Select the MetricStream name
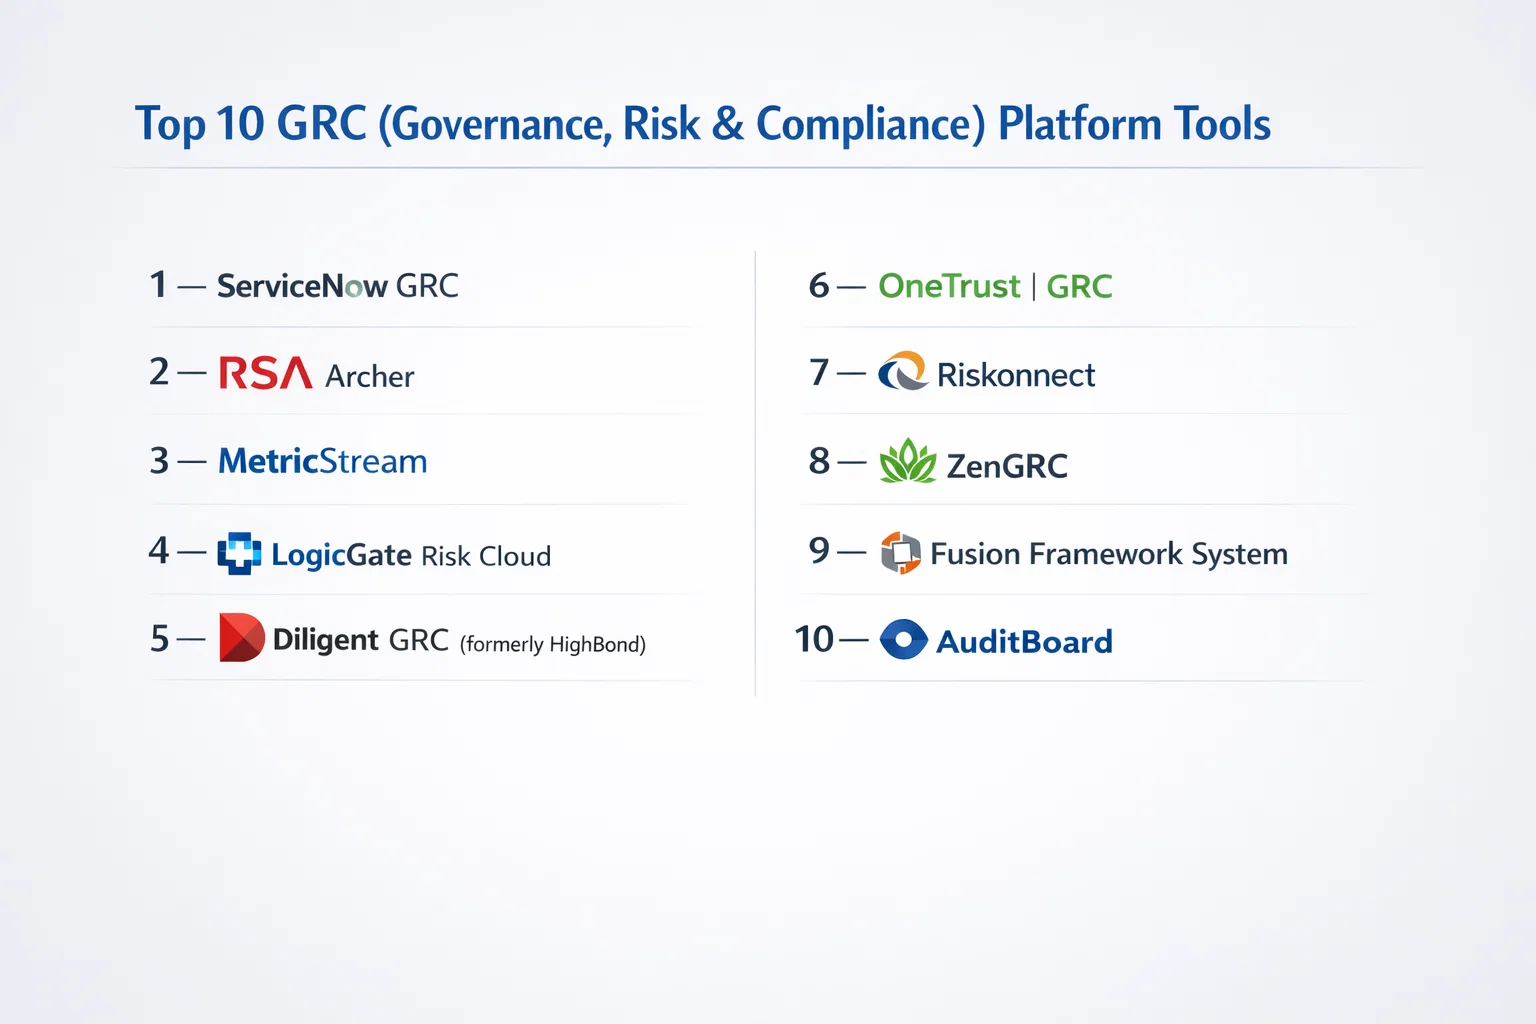This screenshot has width=1536, height=1024. pos(322,461)
